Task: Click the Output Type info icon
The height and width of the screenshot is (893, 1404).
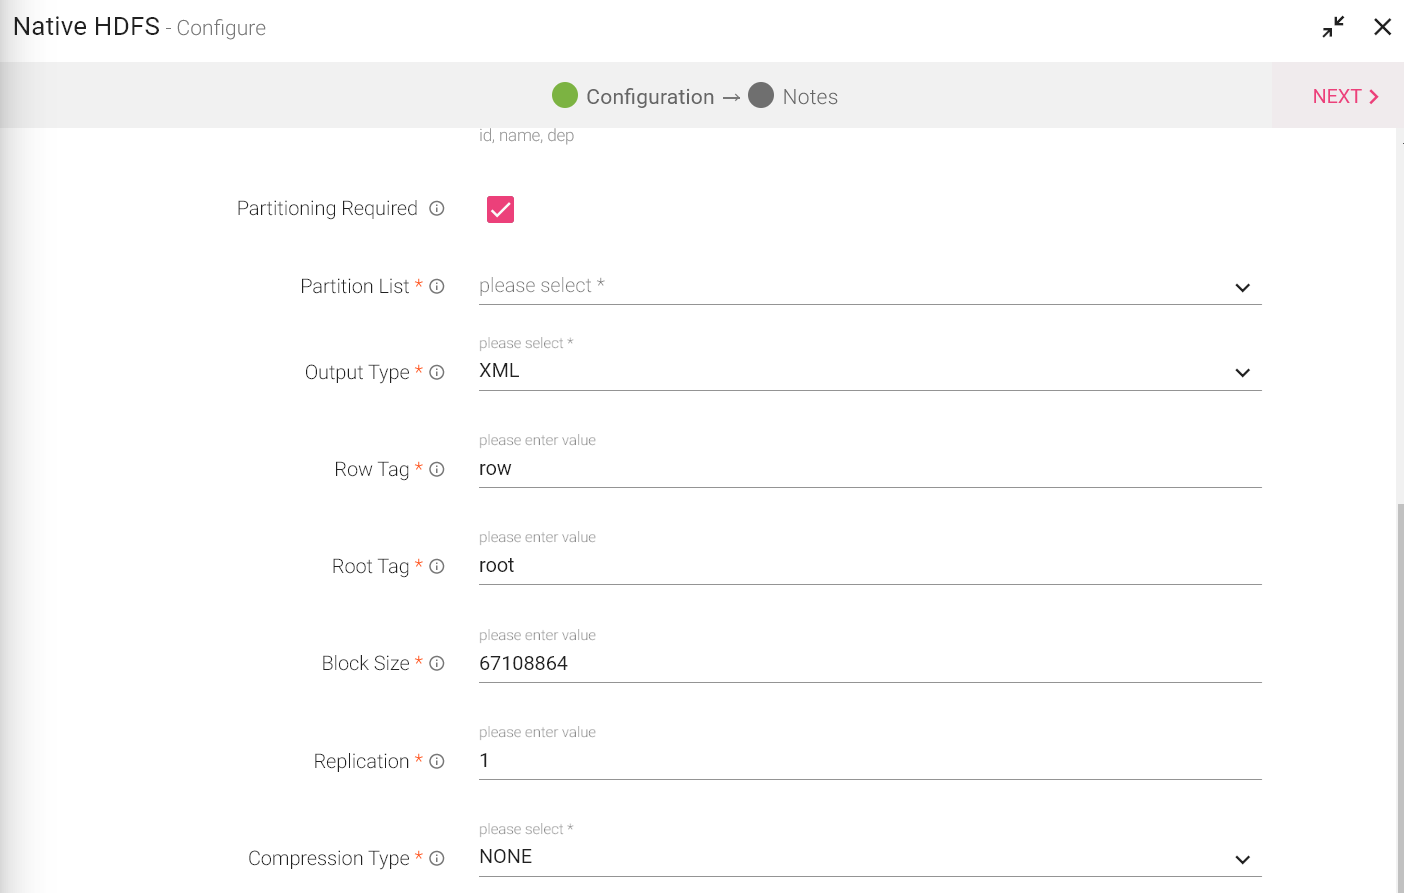Action: point(437,372)
